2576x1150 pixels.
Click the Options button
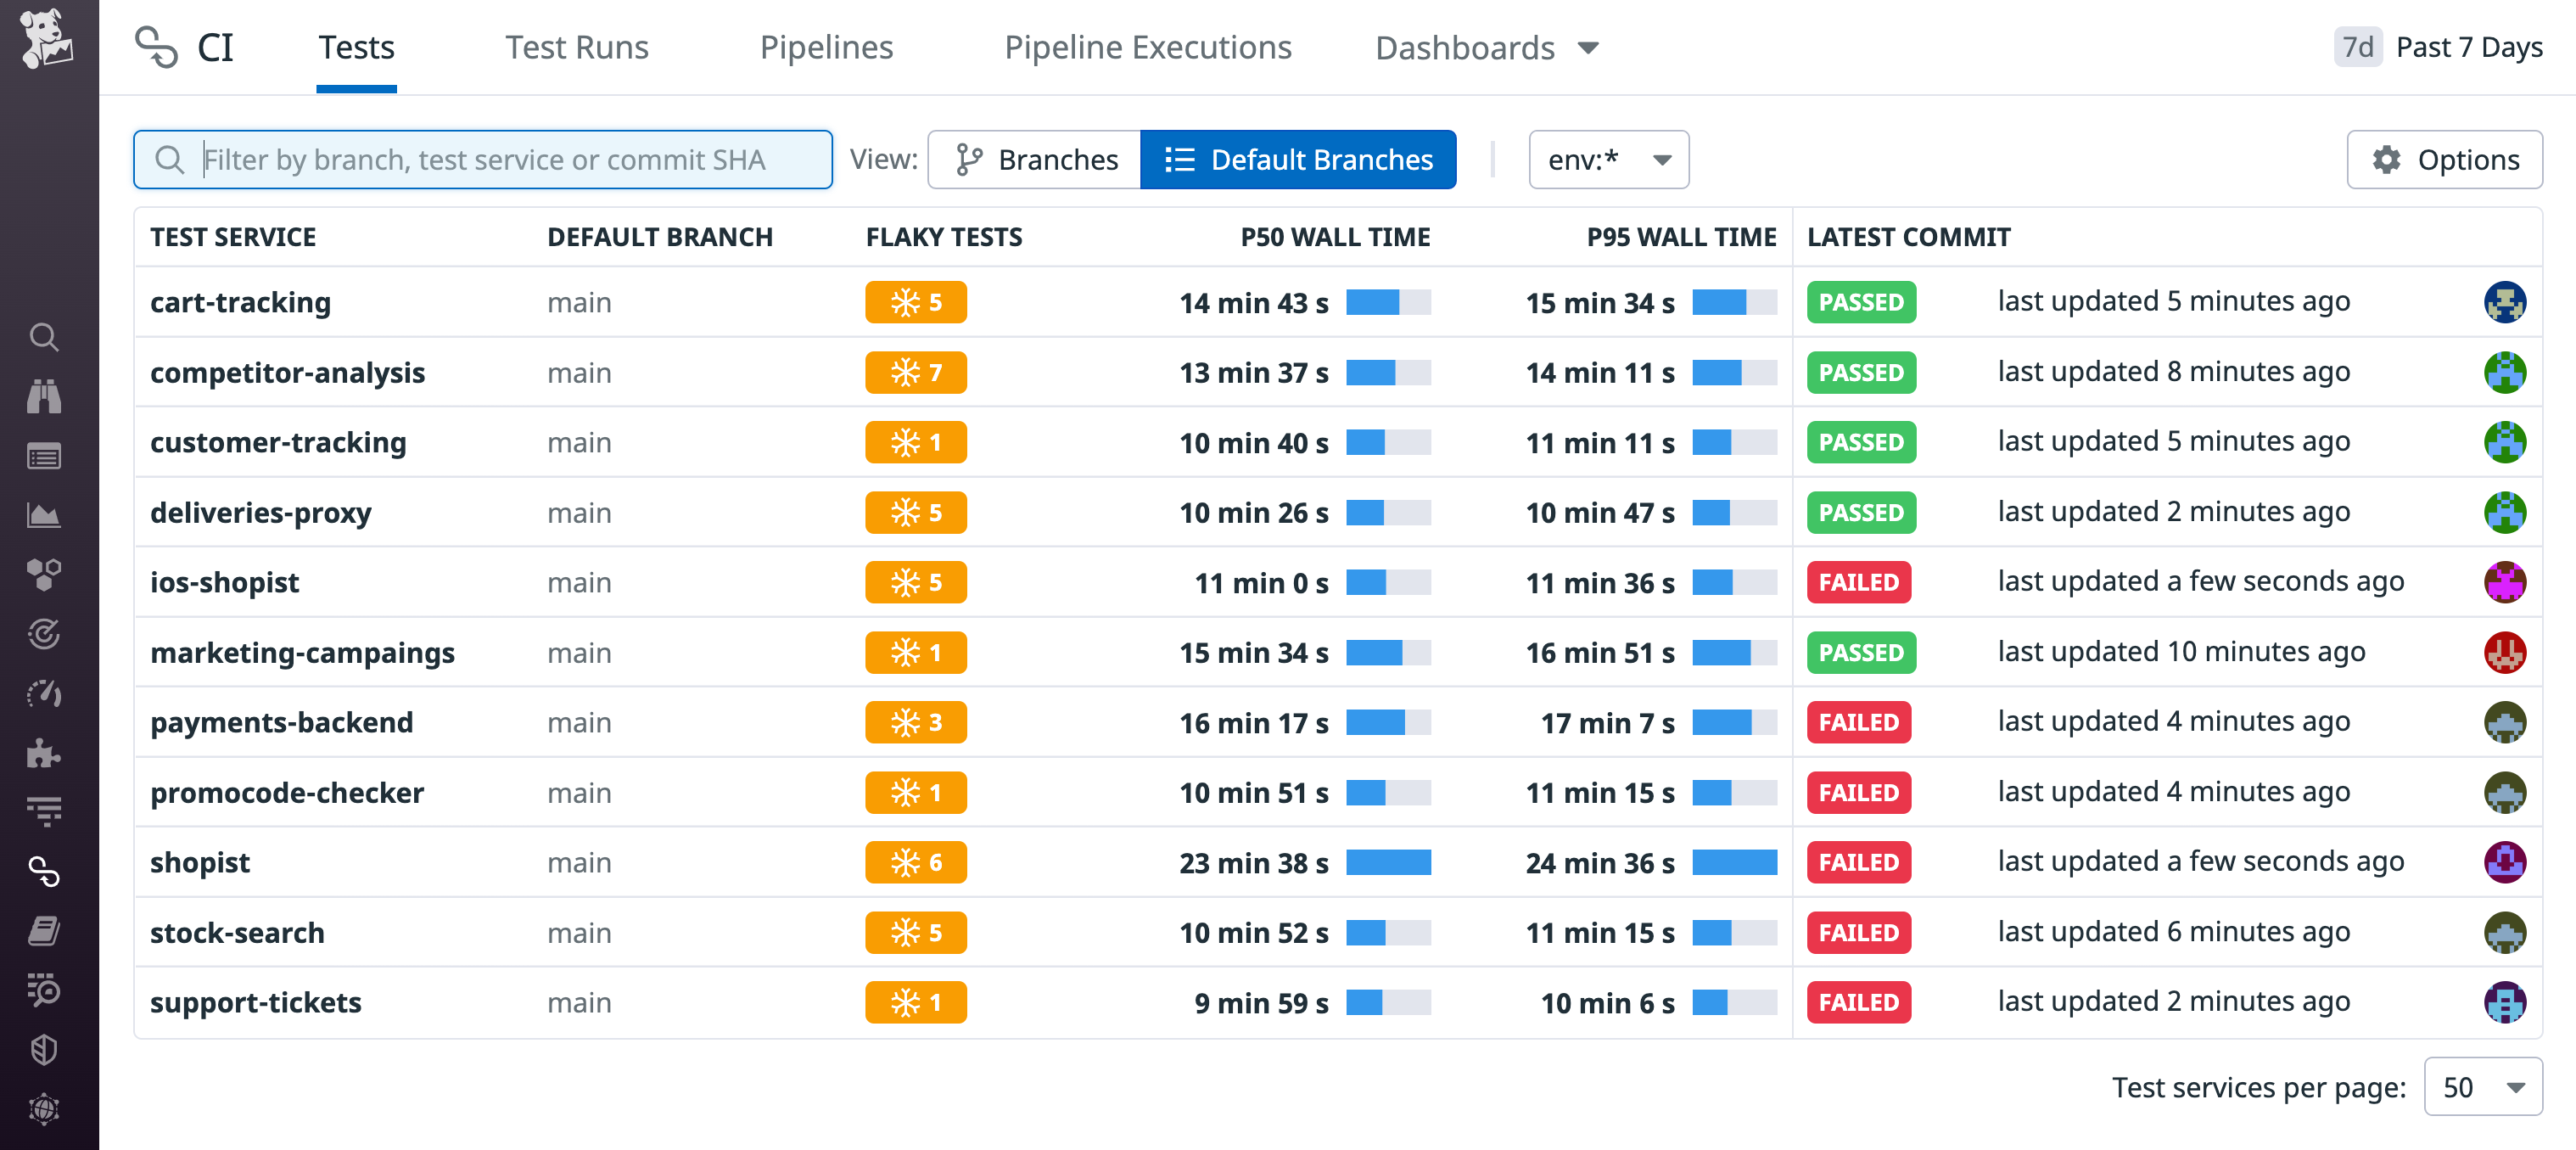coord(2444,159)
